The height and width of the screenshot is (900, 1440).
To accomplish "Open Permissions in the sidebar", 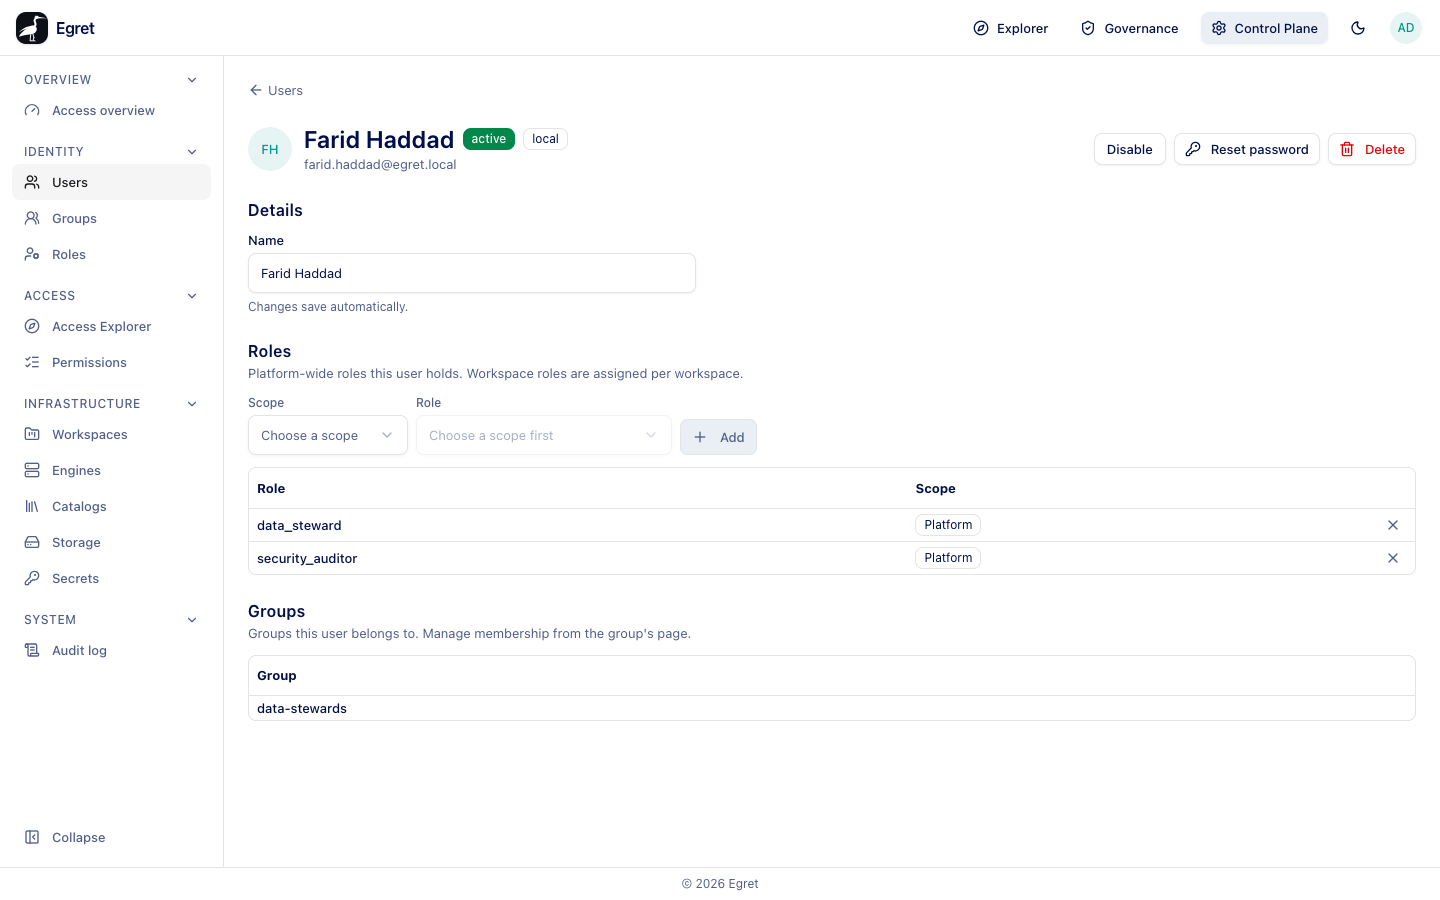I will (111, 362).
